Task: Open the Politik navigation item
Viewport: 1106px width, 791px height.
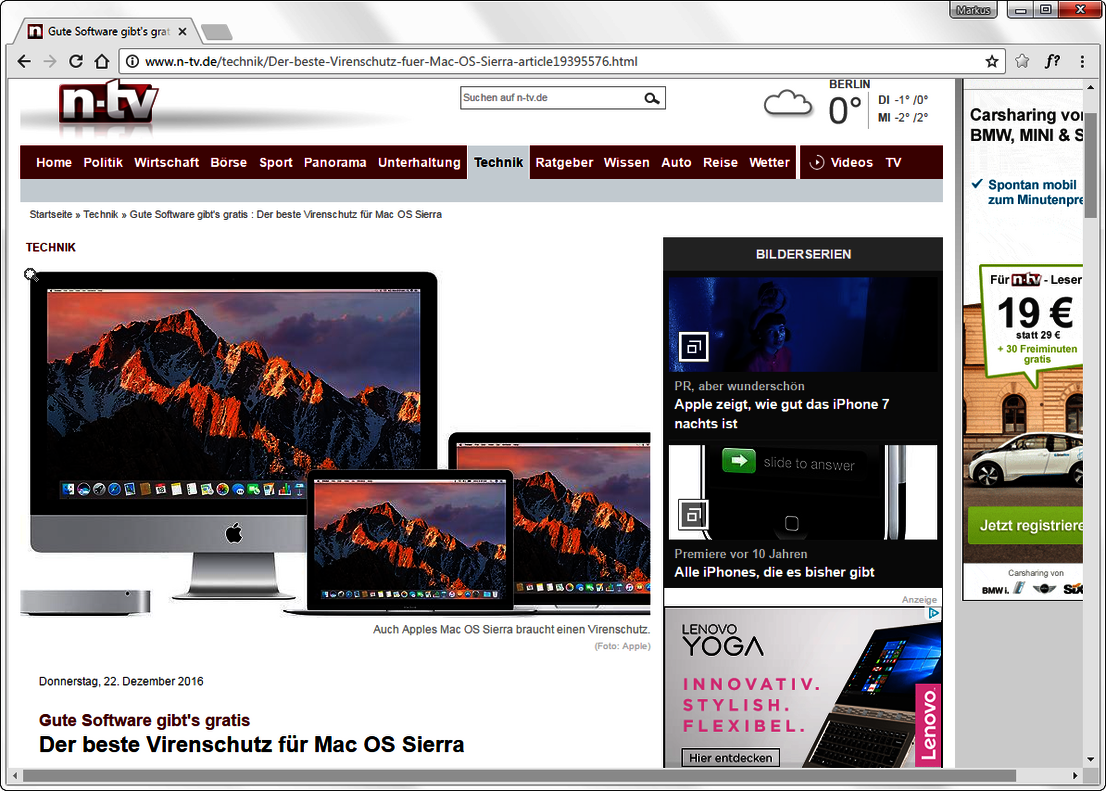Action: pos(103,162)
